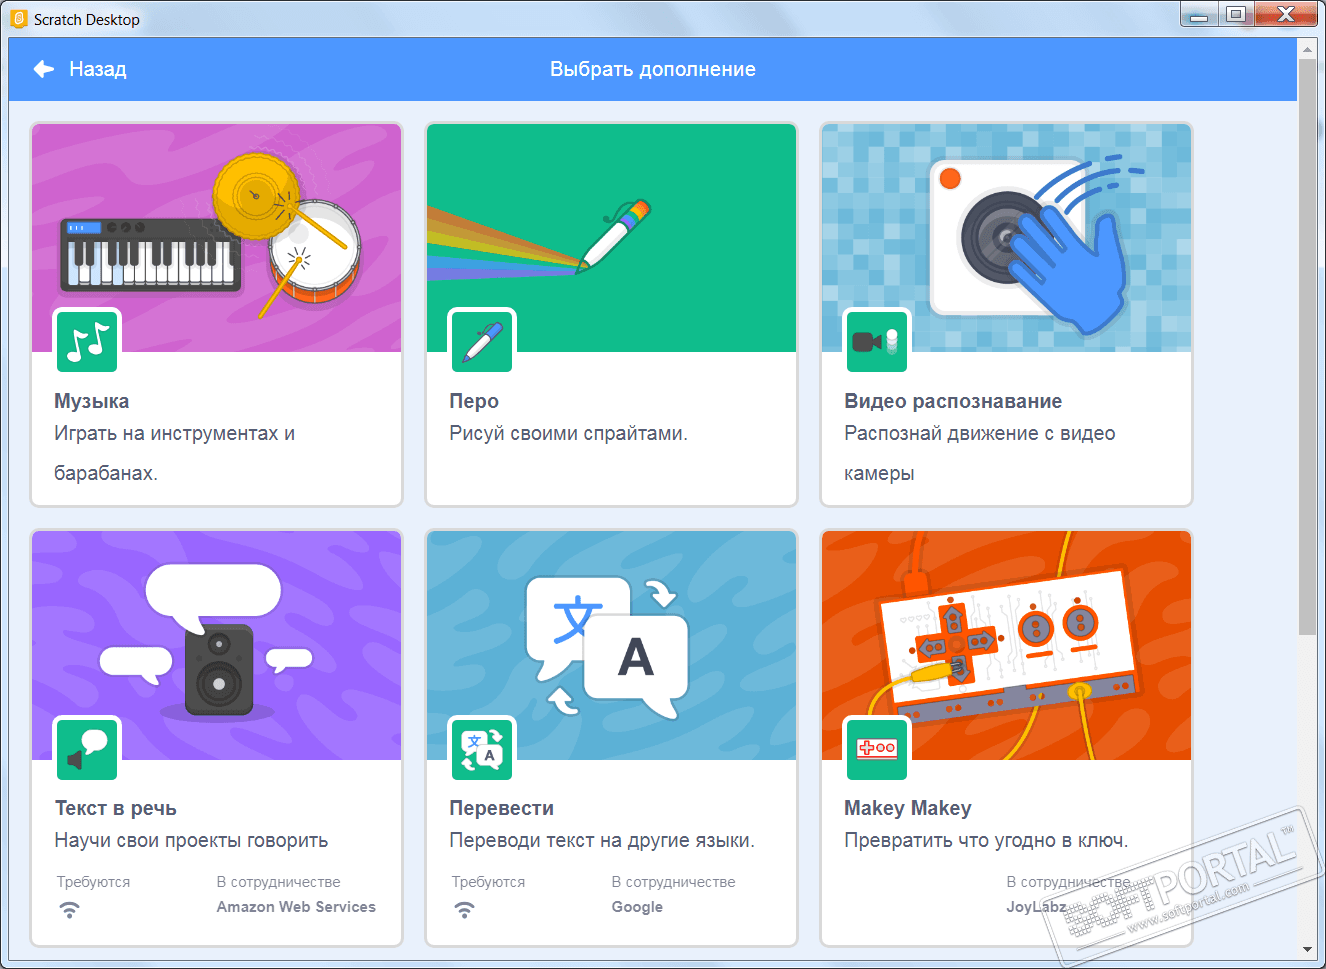The height and width of the screenshot is (969, 1326).
Task: Choose the Видео распознавание camera badge icon
Action: pyautogui.click(x=877, y=341)
